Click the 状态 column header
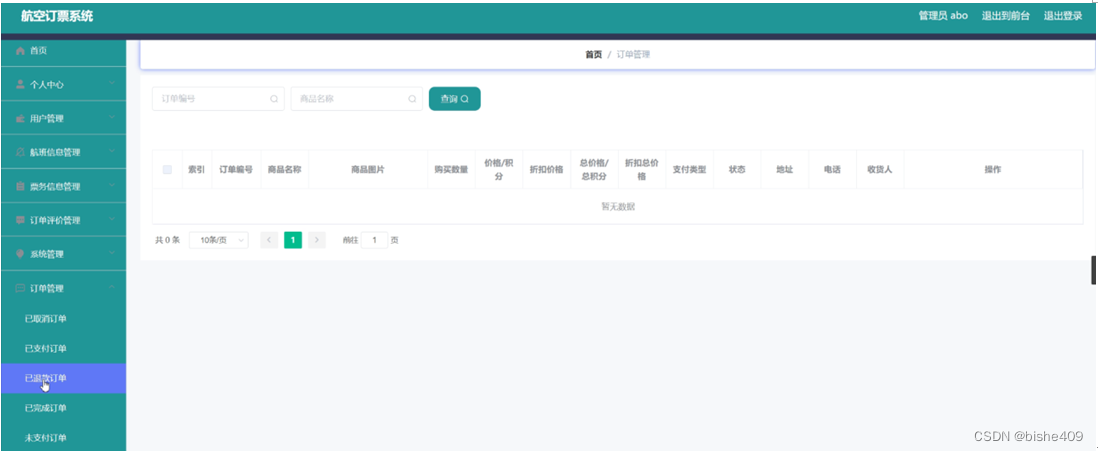Screen dimensions: 1098x451 click(737, 169)
